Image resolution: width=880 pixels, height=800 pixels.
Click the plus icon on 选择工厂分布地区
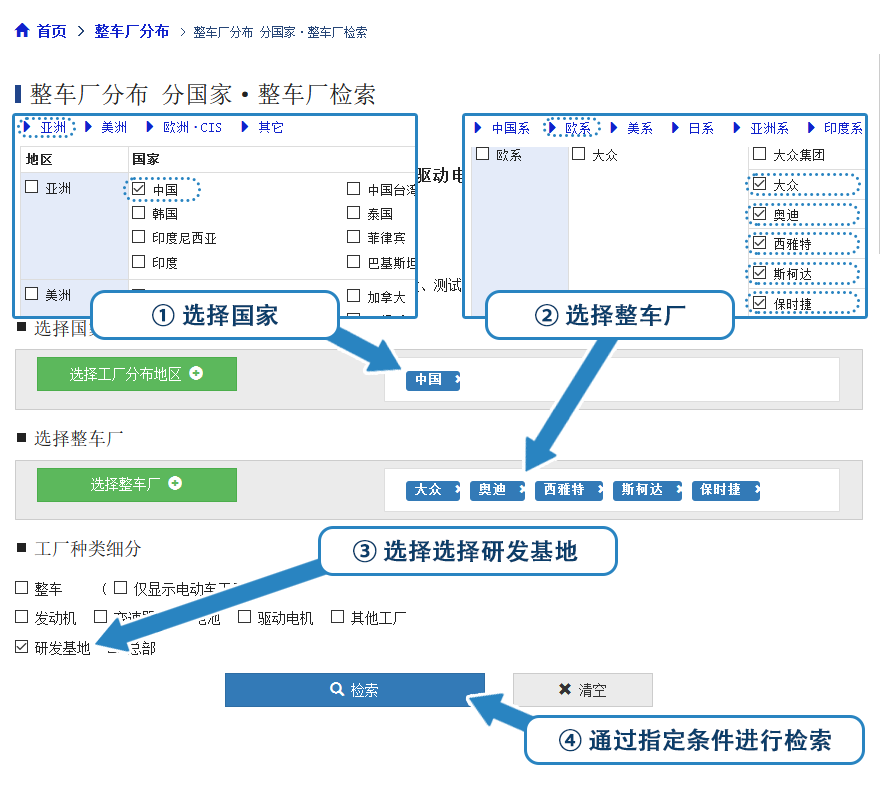pyautogui.click(x=196, y=373)
